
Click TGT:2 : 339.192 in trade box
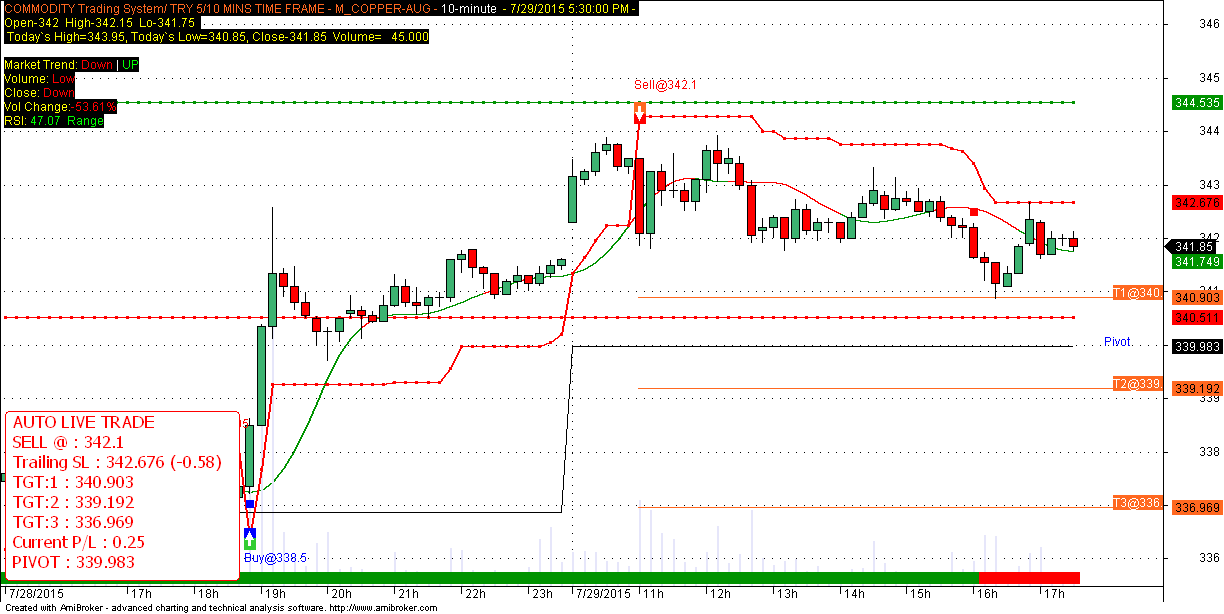pyautogui.click(x=73, y=503)
